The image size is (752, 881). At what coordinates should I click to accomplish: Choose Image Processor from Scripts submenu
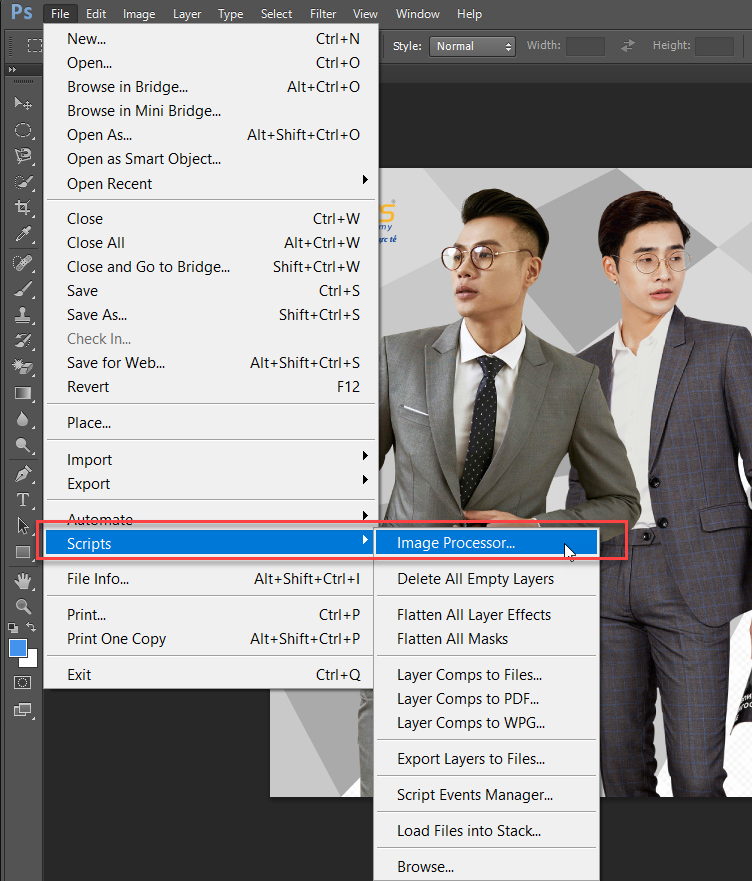point(456,543)
